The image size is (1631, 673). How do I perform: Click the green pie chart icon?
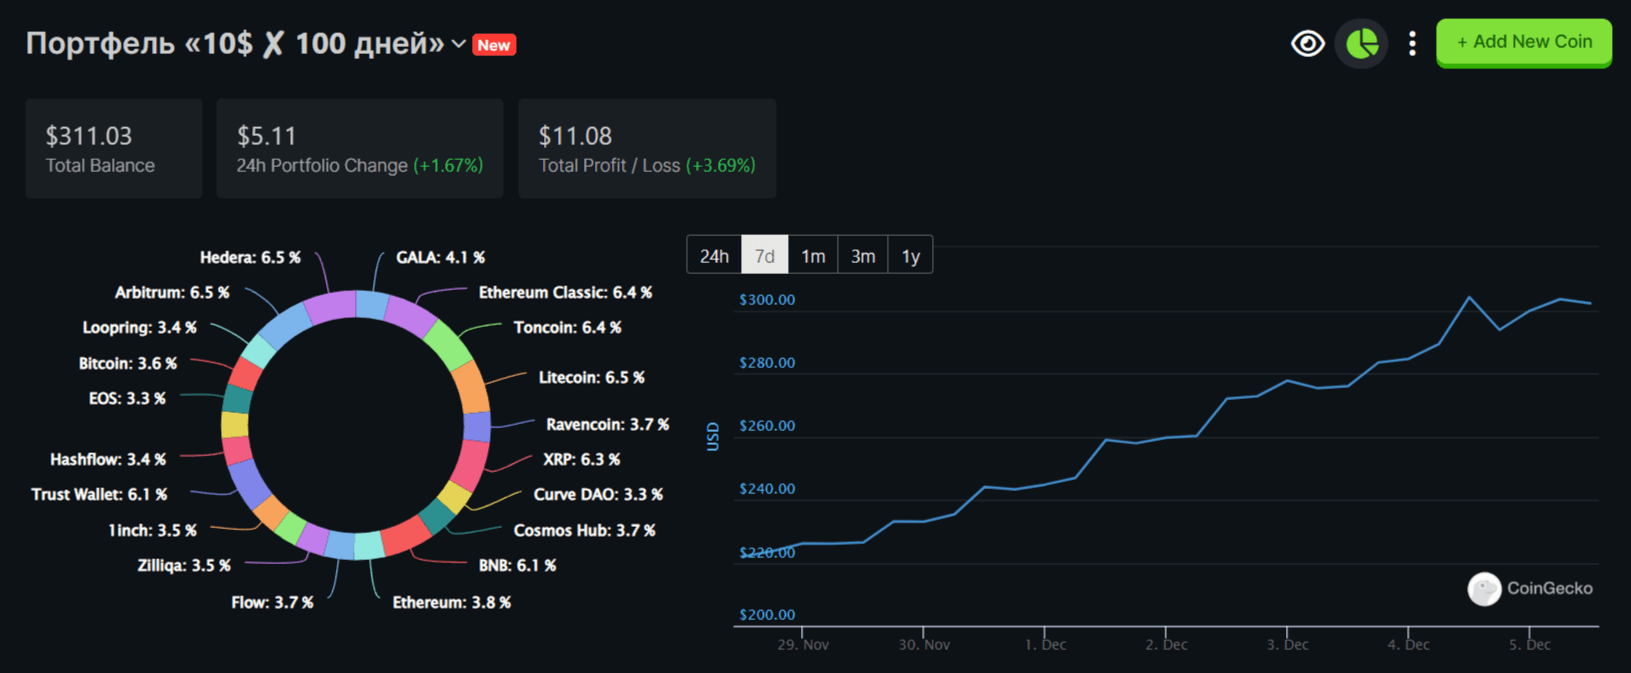click(x=1361, y=43)
